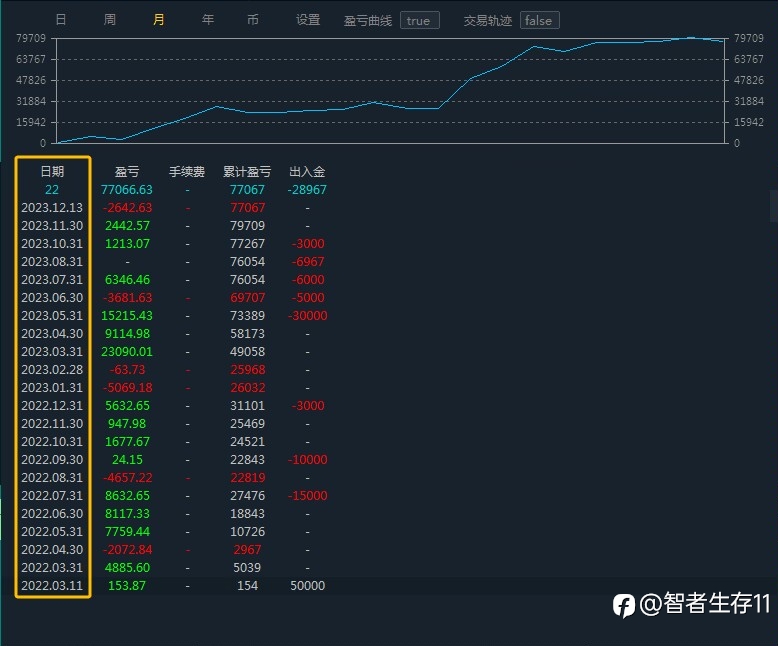The width and height of the screenshot is (778, 646).
Task: Toggle the 盈亏曲线 true switch
Action: 419,20
